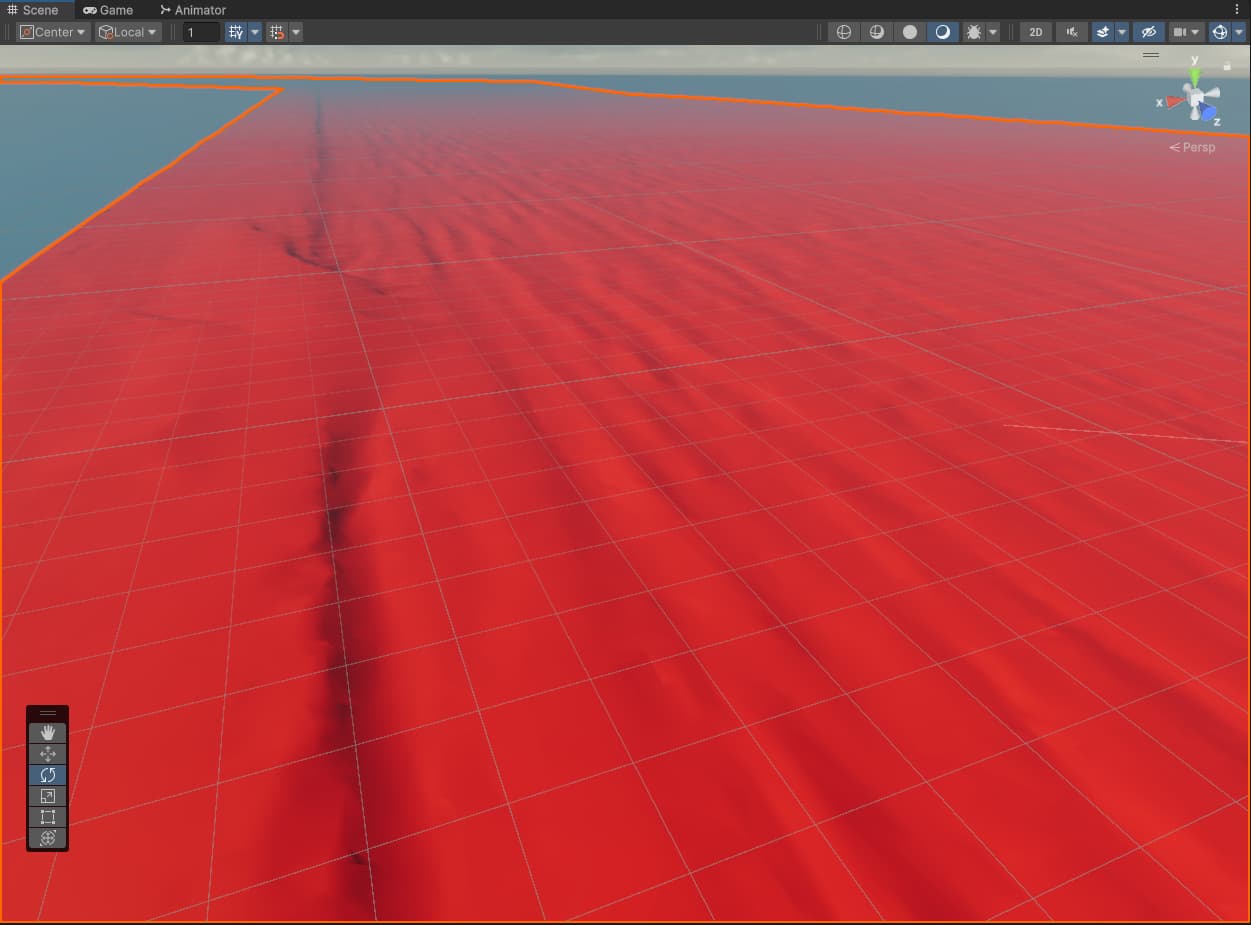This screenshot has height=925, width=1251.
Task: Switch to the Game tab
Action: 108,10
